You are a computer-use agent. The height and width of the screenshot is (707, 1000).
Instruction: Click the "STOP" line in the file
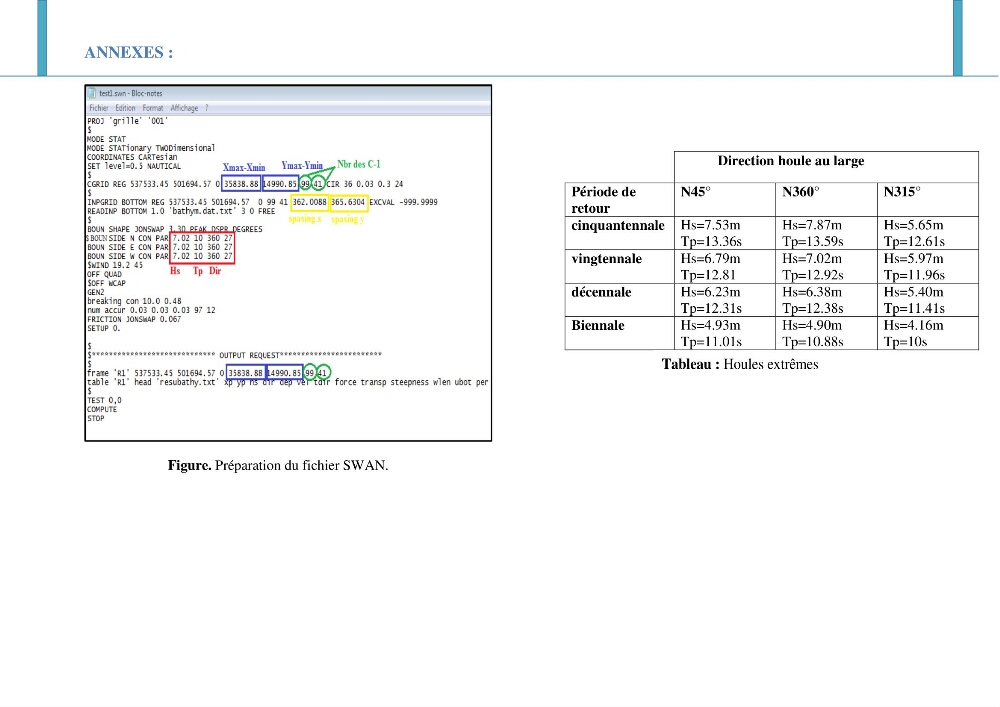96,418
